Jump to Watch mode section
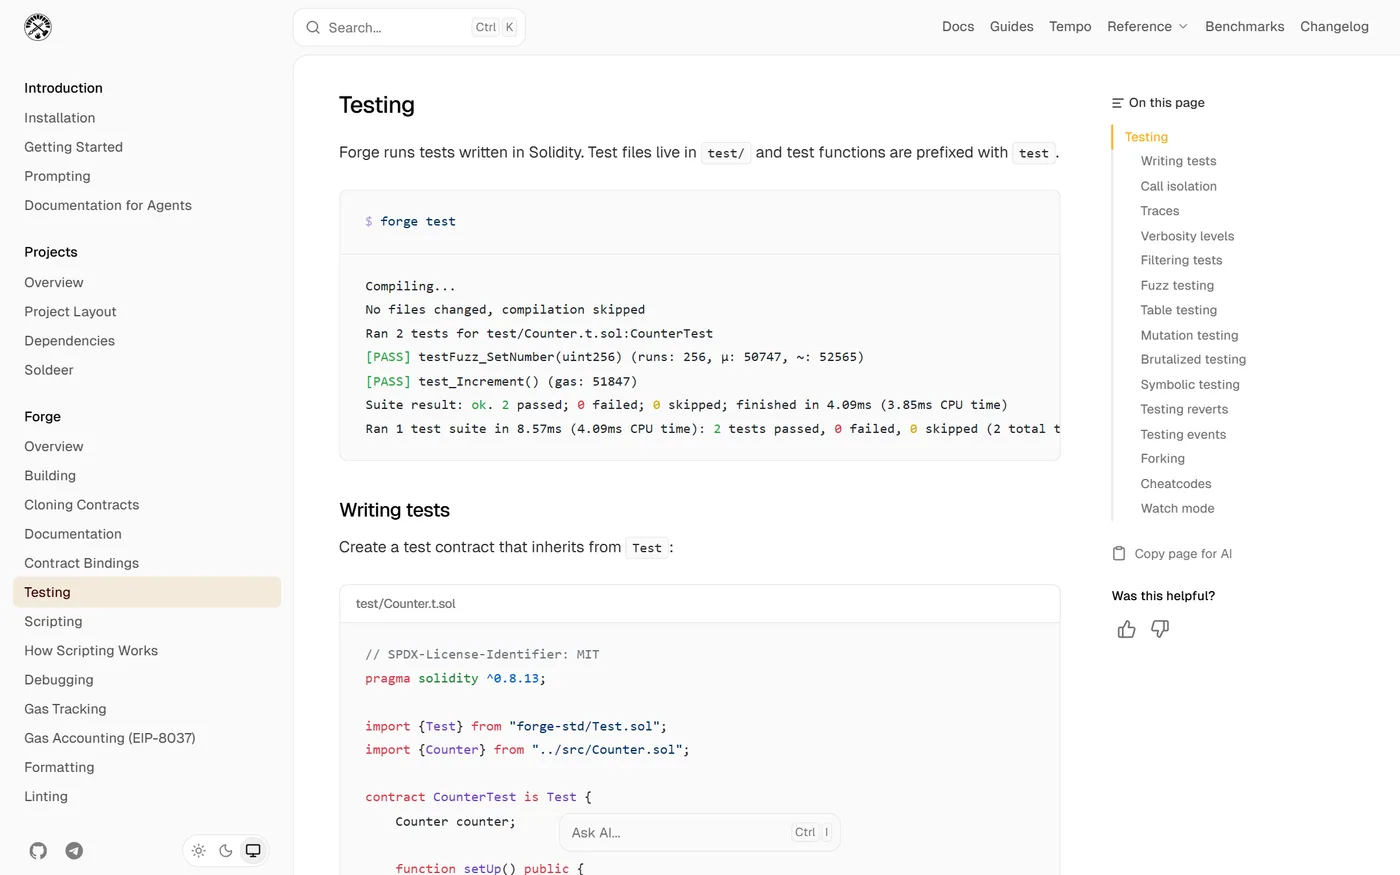The height and width of the screenshot is (875, 1400). 1178,508
